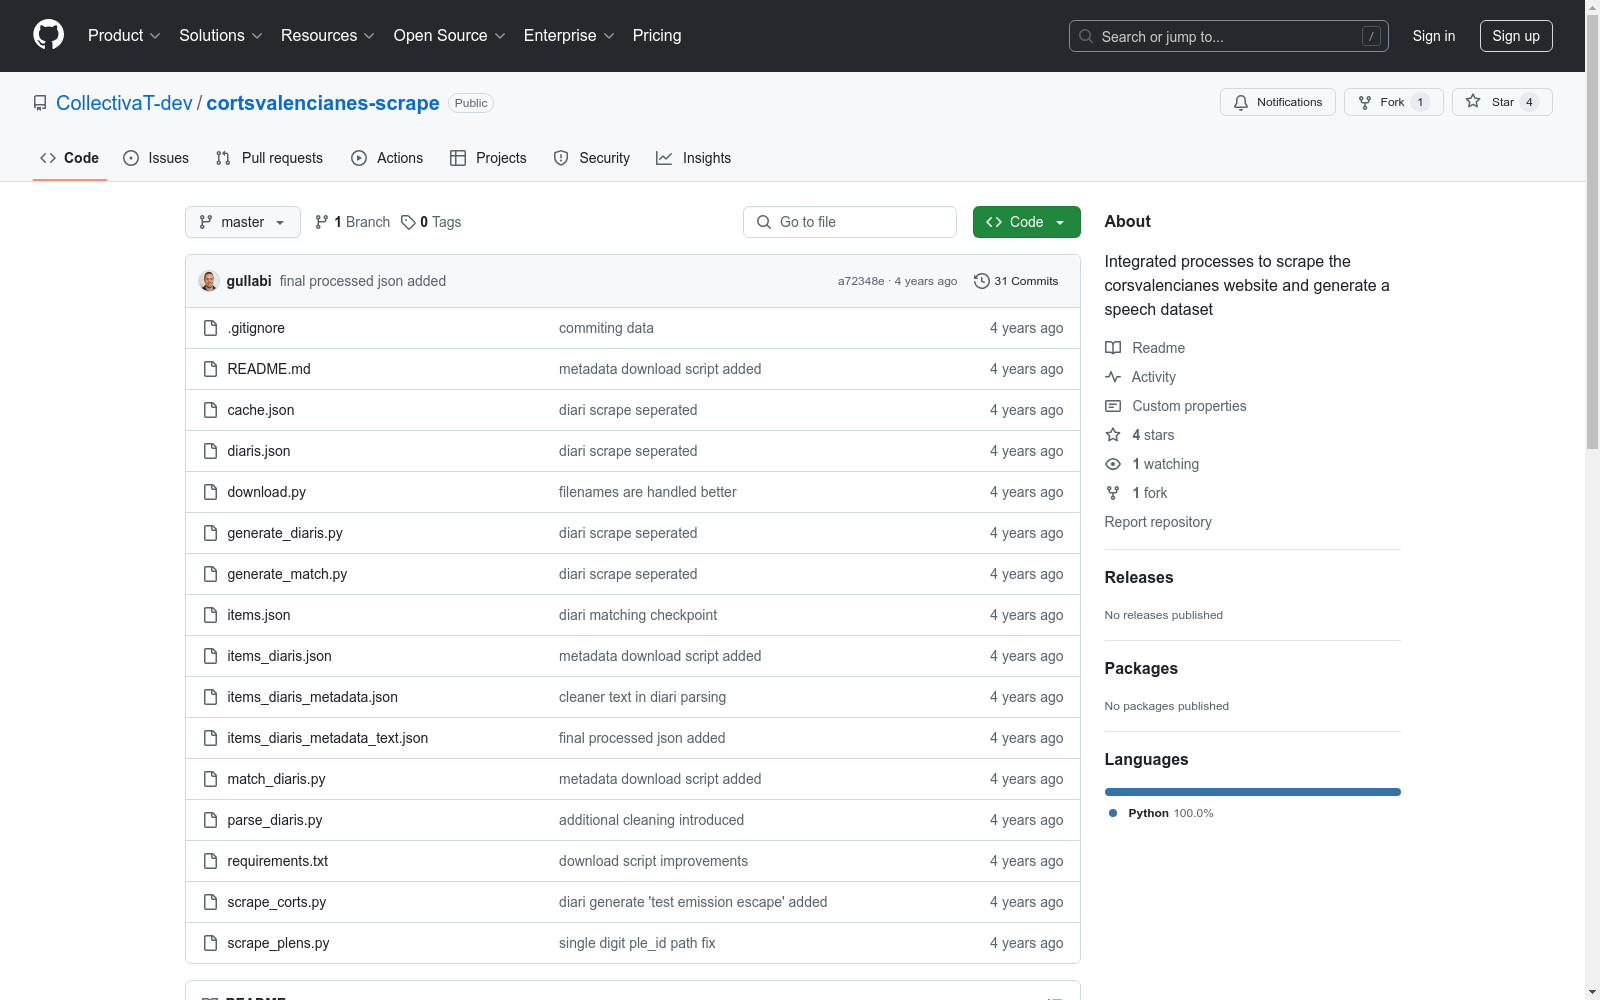Open the generate_match.py file

pyautogui.click(x=287, y=574)
